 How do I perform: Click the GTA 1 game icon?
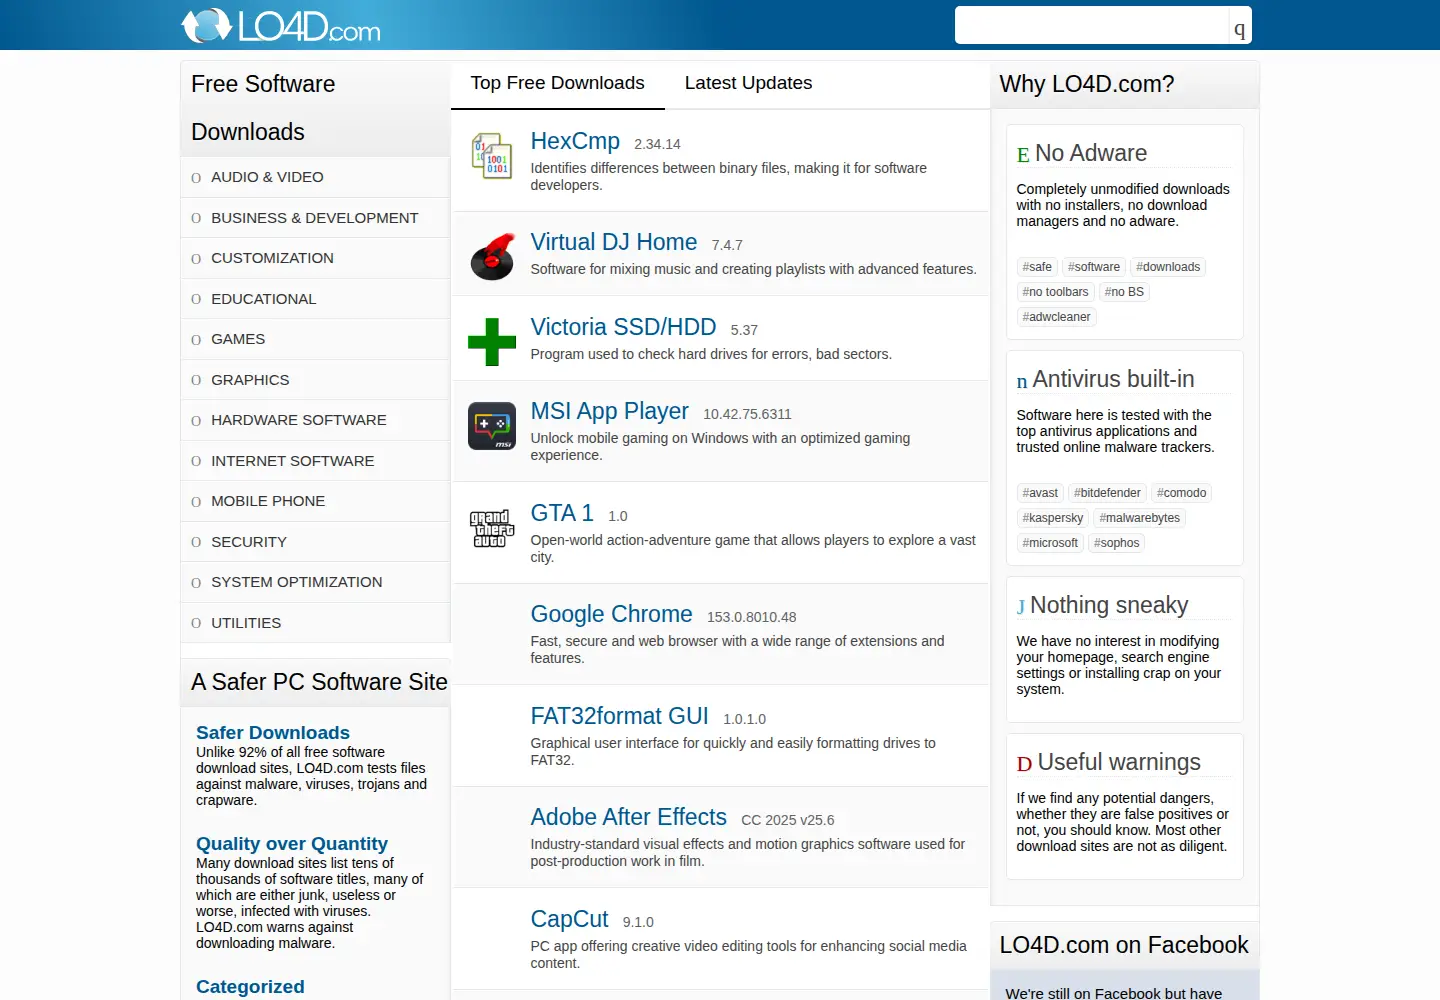click(492, 528)
